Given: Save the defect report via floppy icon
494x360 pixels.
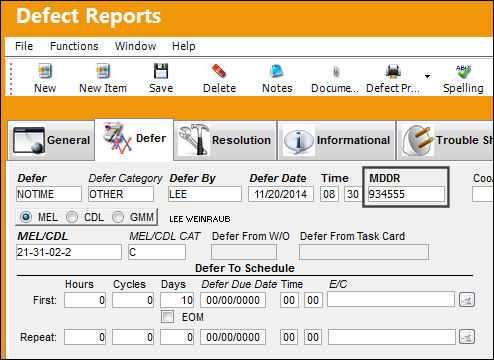Looking at the screenshot, I should tap(161, 71).
